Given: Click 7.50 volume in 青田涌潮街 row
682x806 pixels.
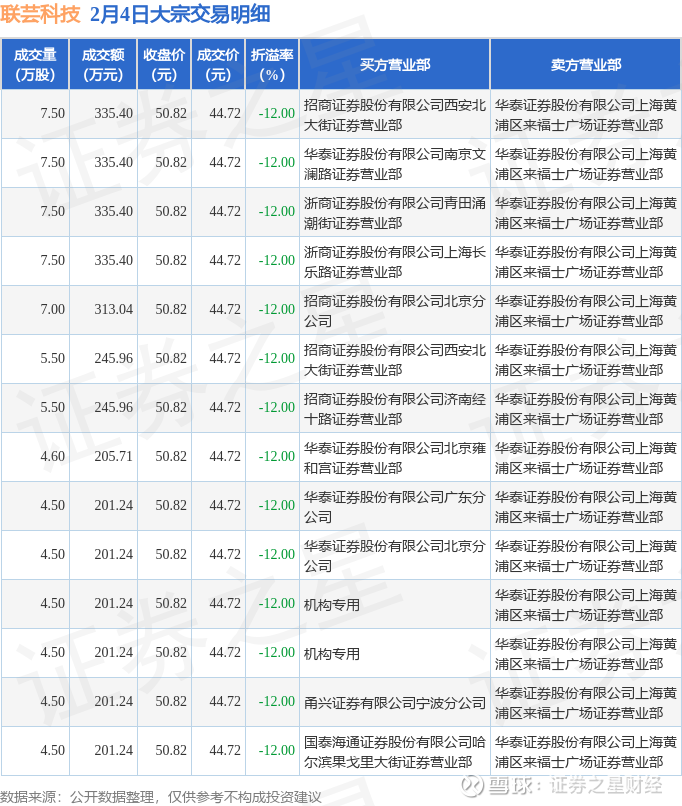Looking at the screenshot, I should pyautogui.click(x=52, y=211).
